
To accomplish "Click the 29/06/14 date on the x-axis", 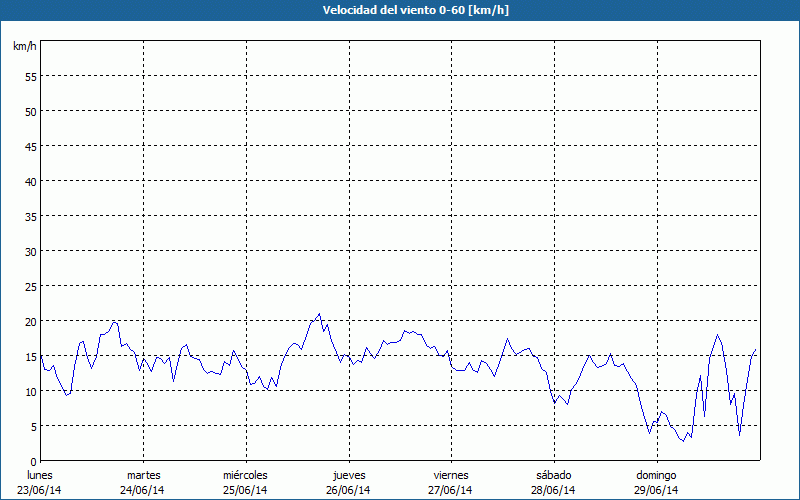I will click(656, 490).
